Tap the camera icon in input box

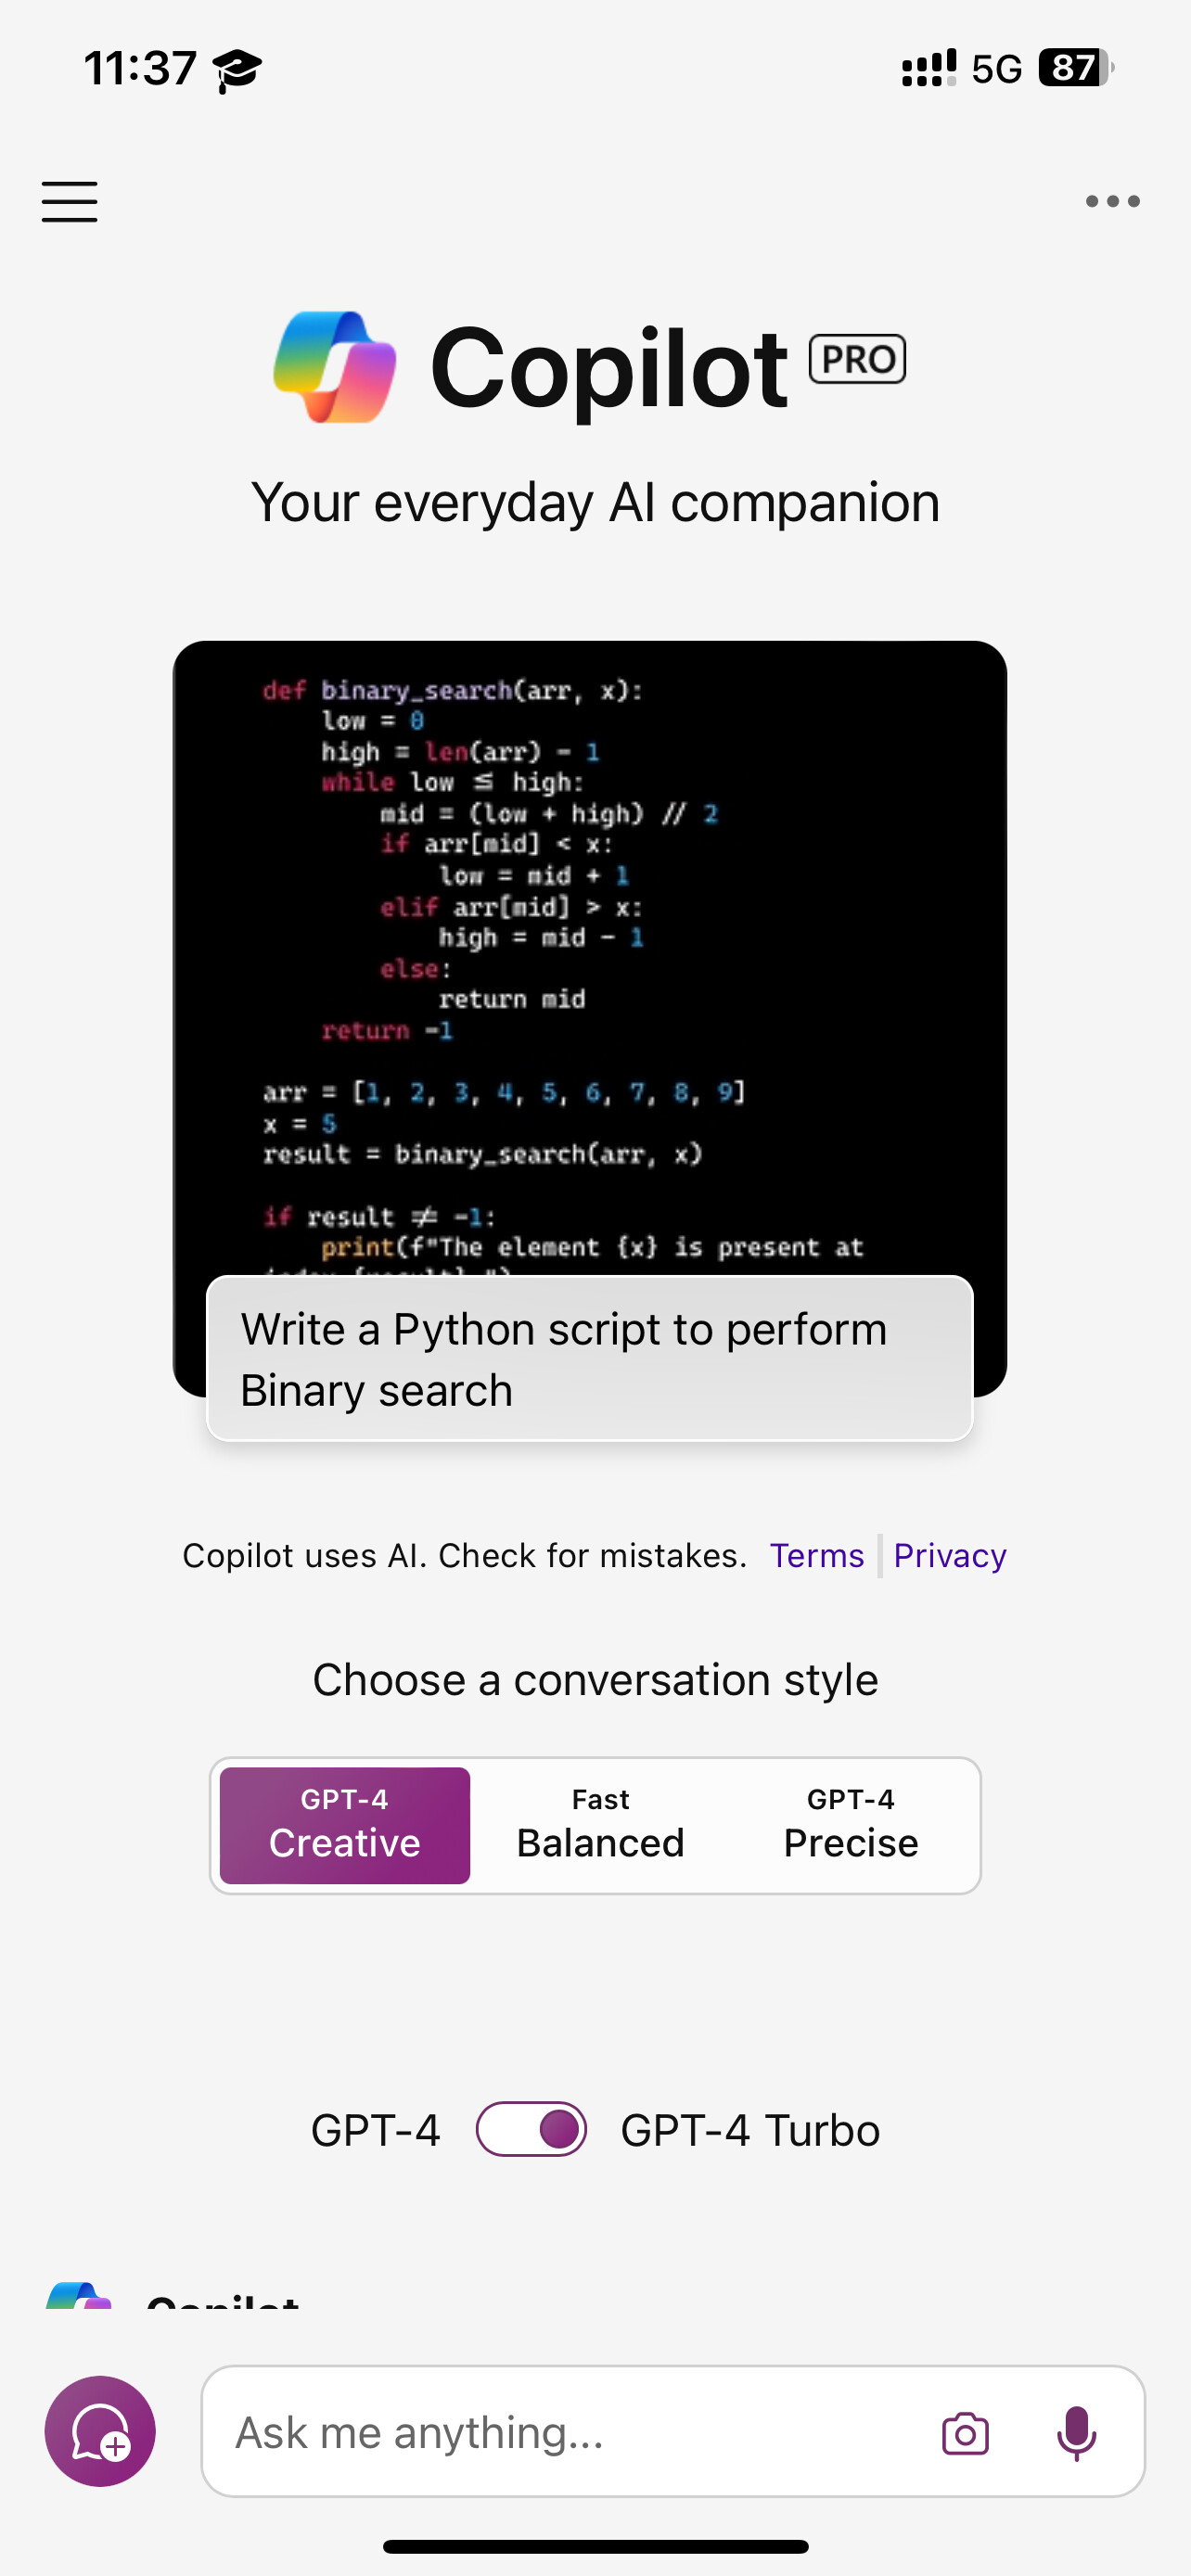pyautogui.click(x=965, y=2433)
